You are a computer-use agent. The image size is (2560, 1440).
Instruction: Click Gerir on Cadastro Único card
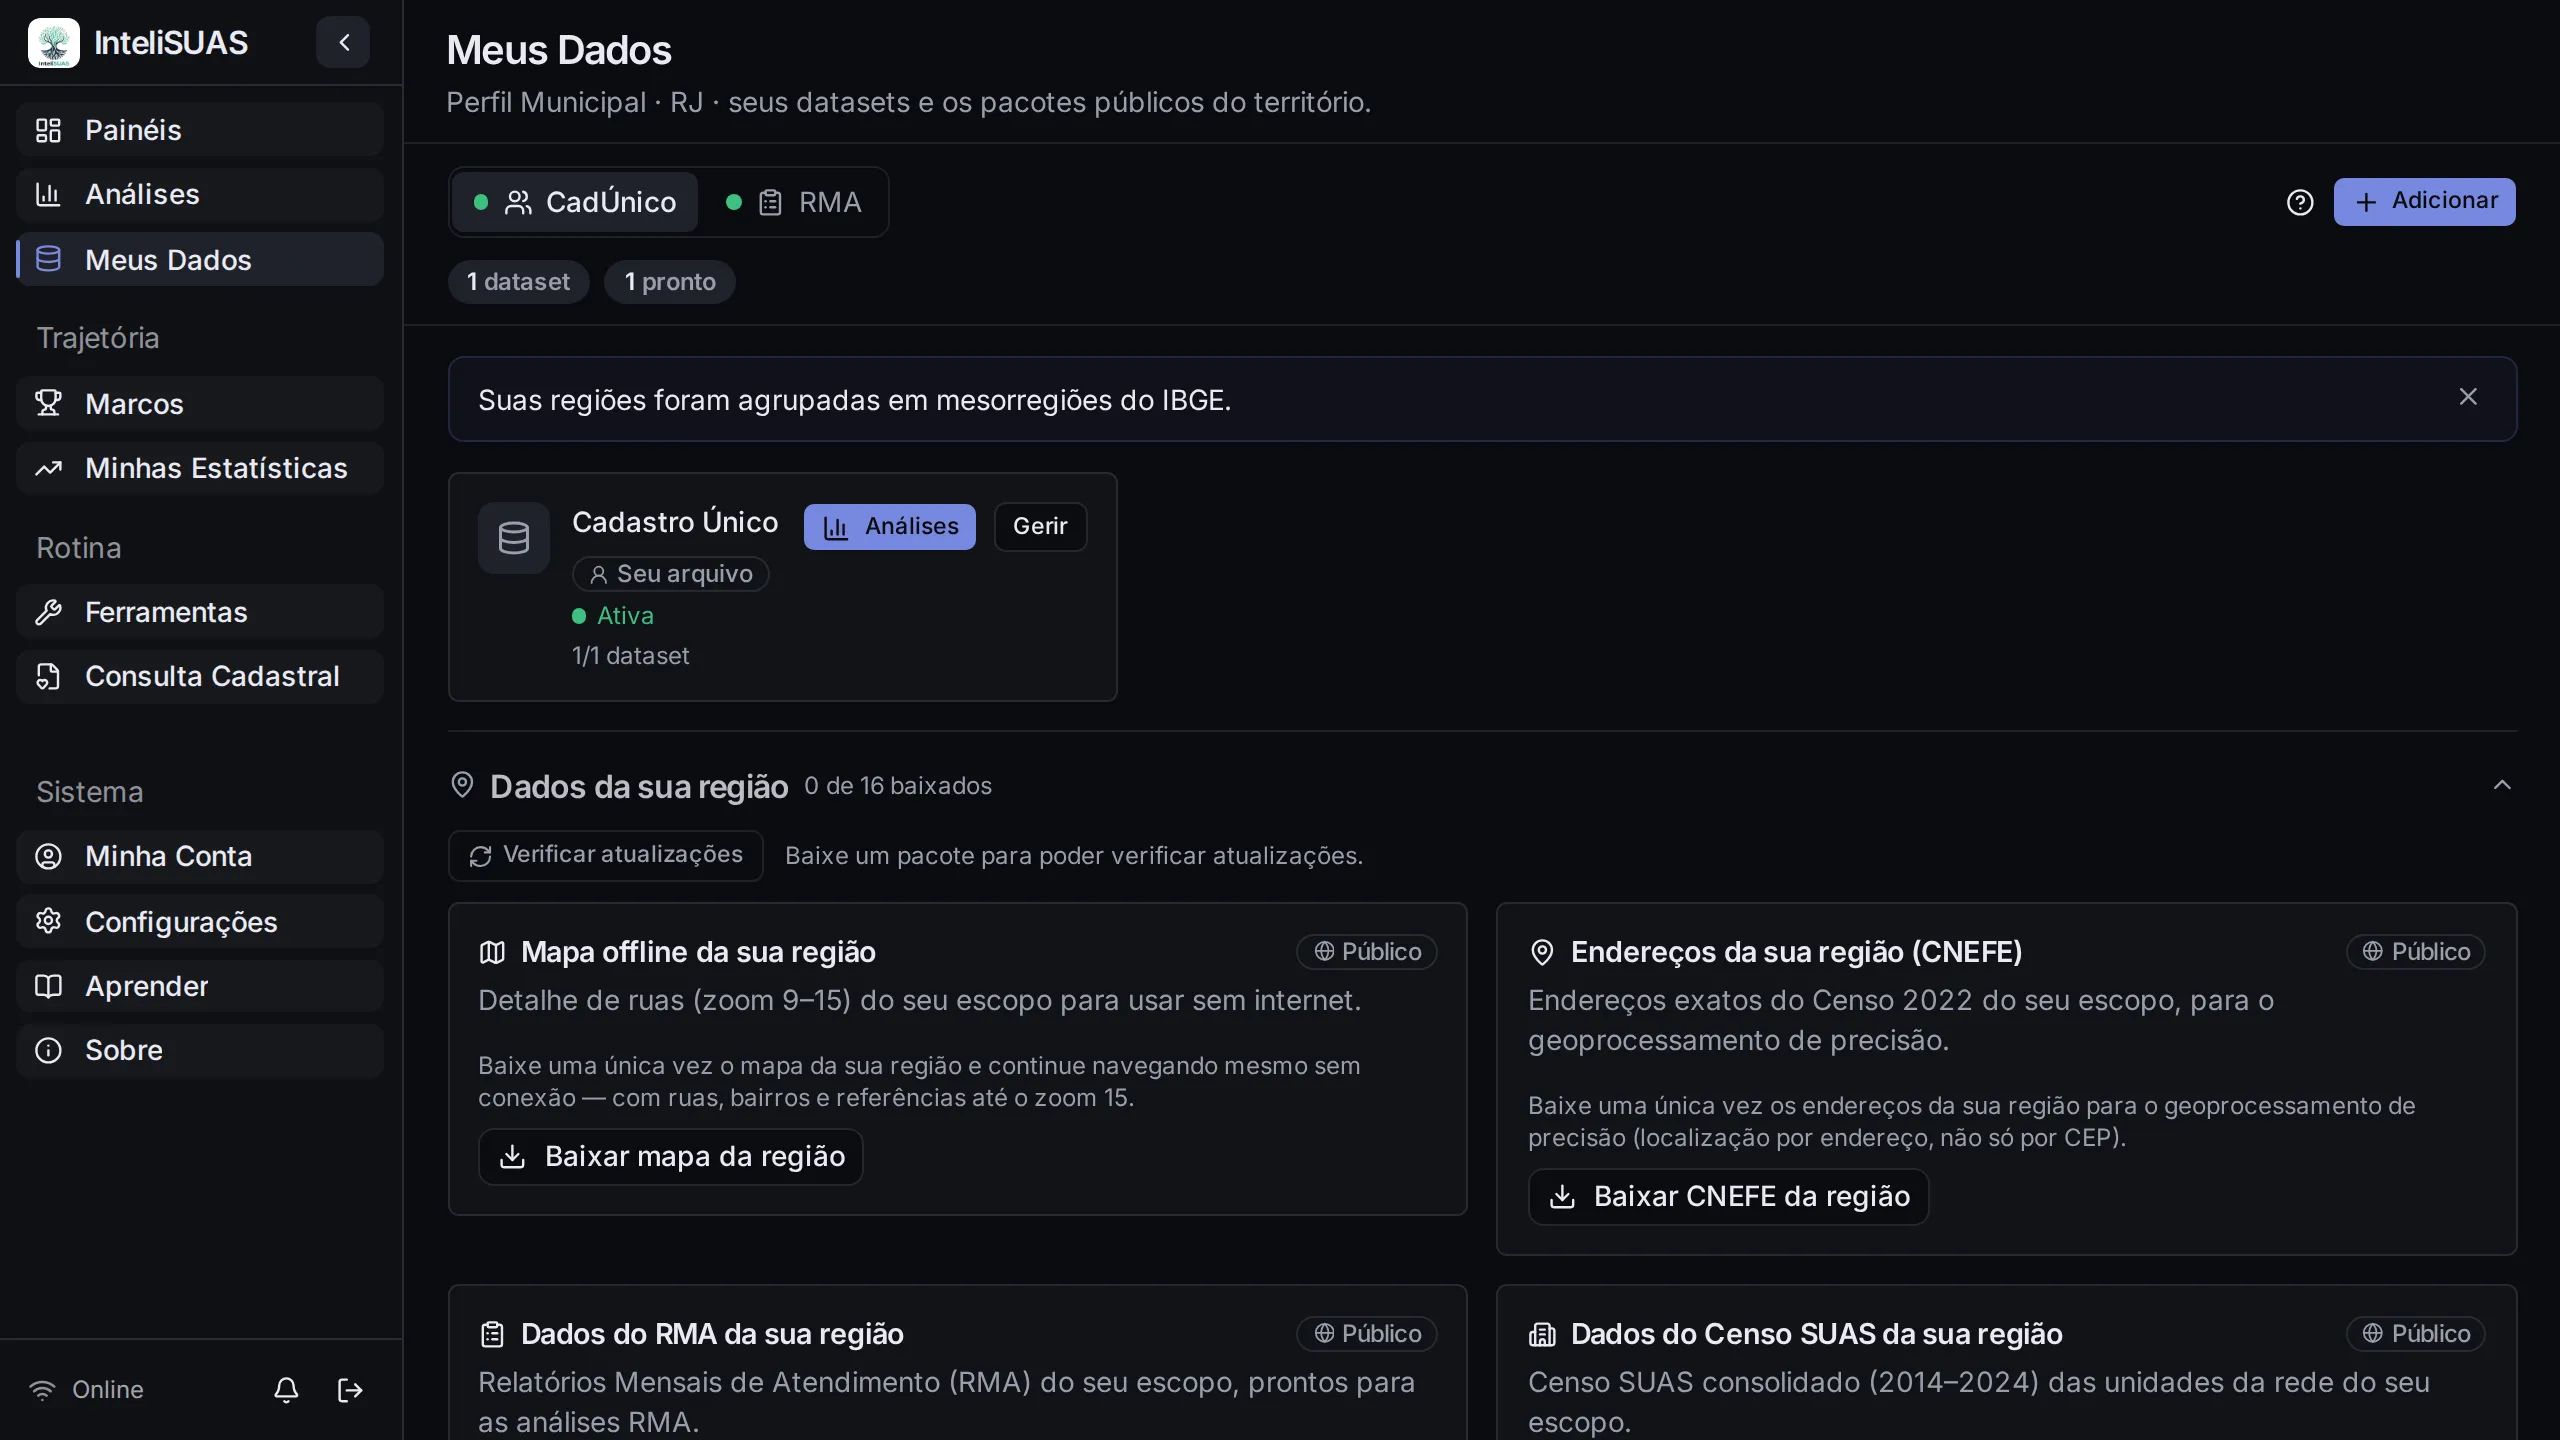[x=1040, y=526]
